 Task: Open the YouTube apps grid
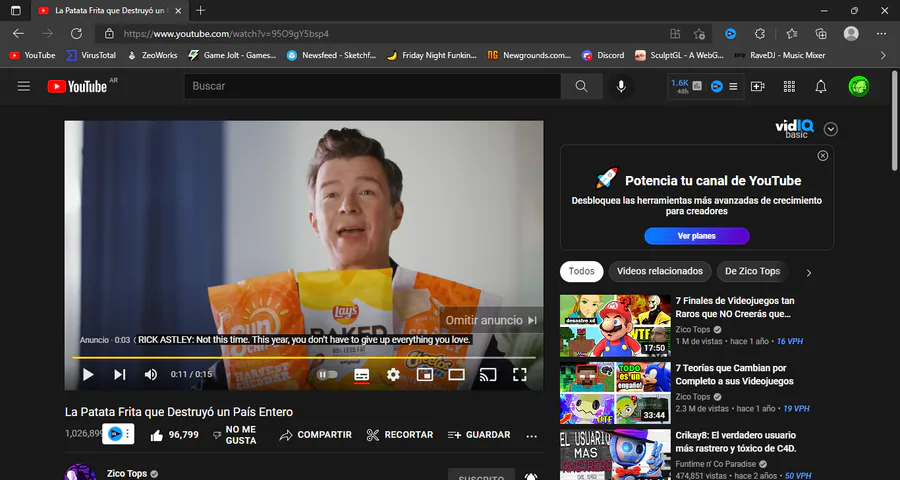pyautogui.click(x=789, y=86)
